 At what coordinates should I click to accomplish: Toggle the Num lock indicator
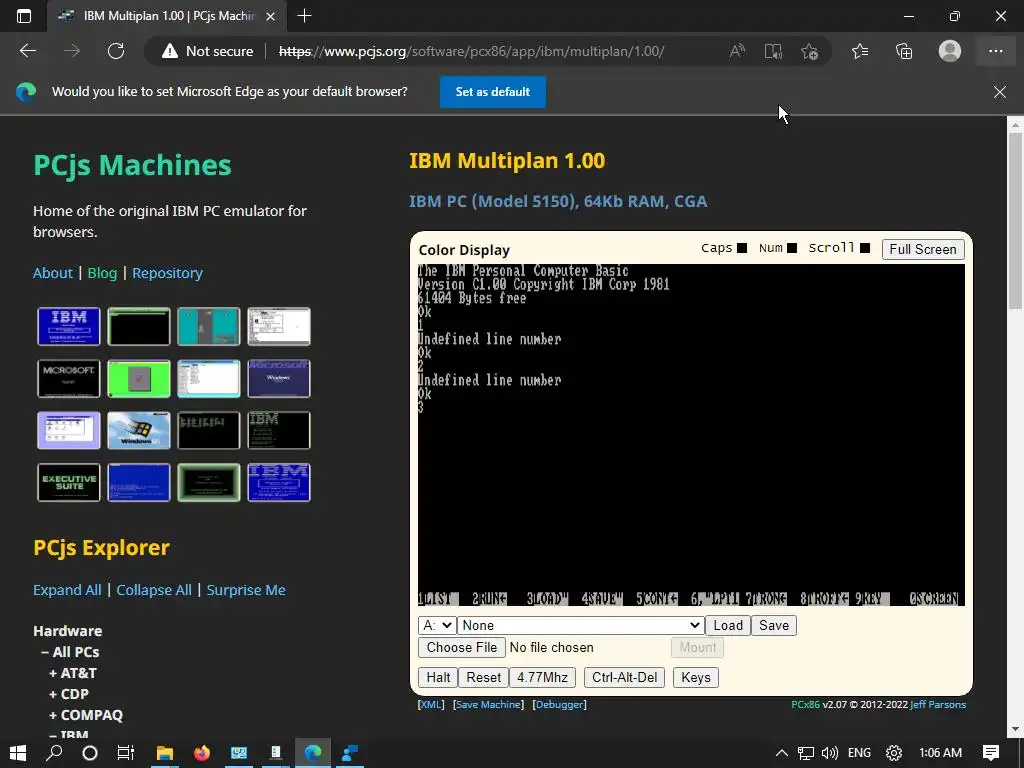(x=792, y=248)
